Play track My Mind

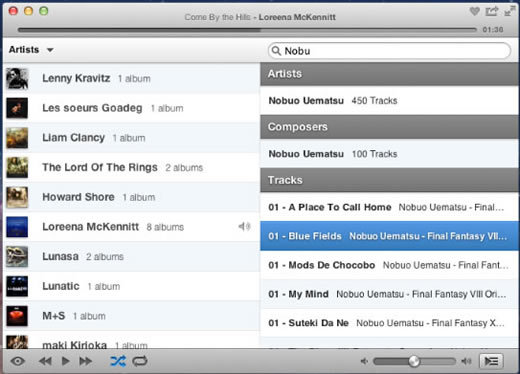coord(389,294)
